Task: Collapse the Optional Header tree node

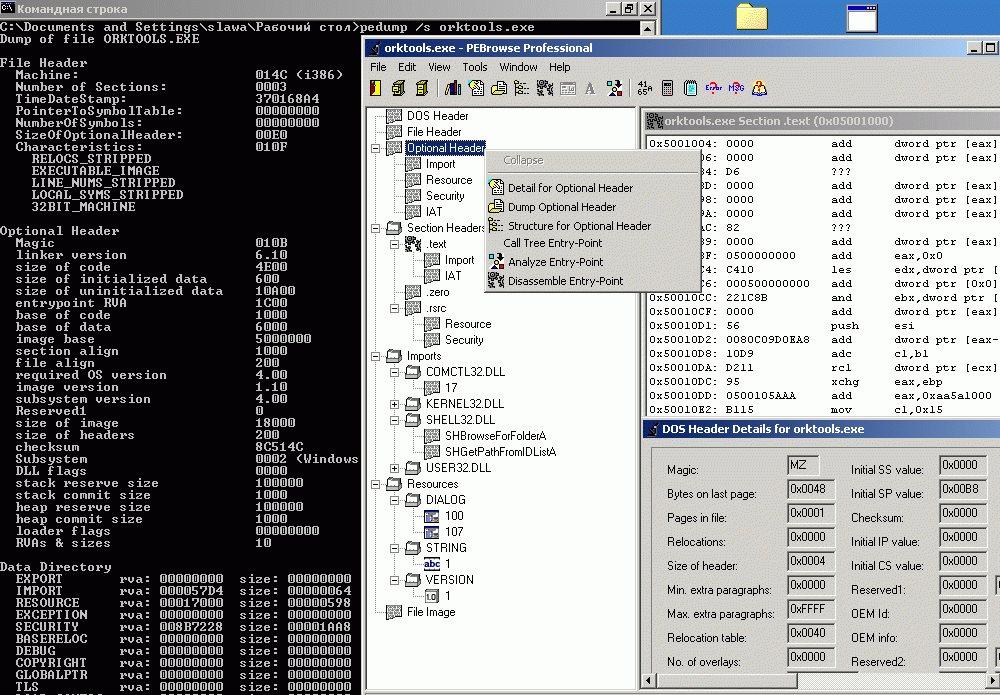Action: tap(376, 148)
